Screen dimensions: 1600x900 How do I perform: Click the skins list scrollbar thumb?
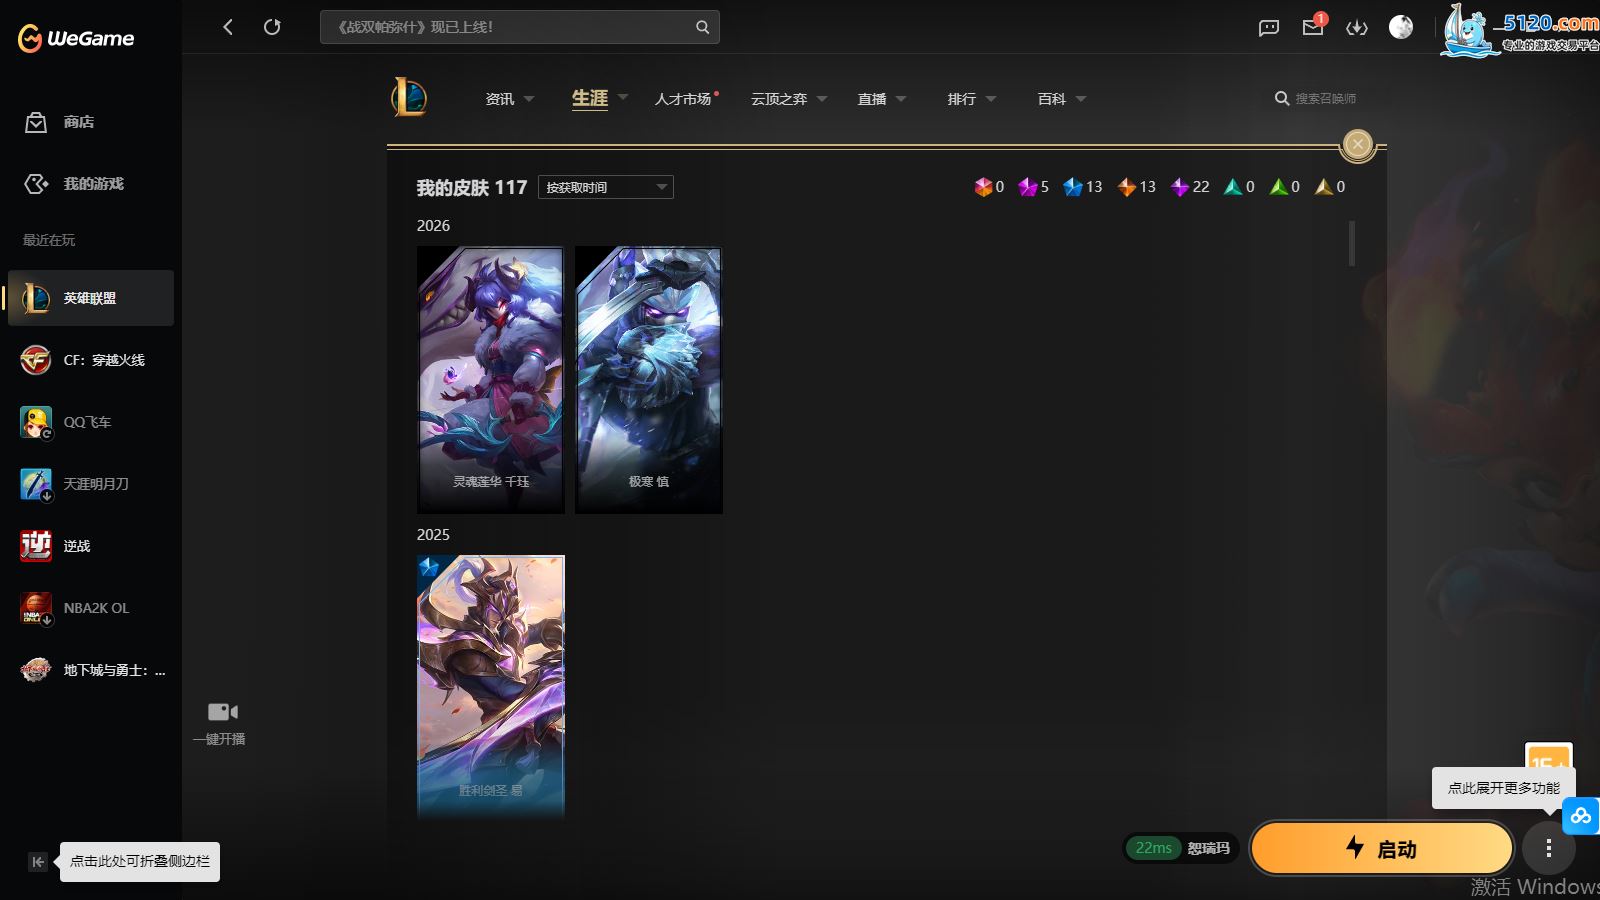(1352, 244)
